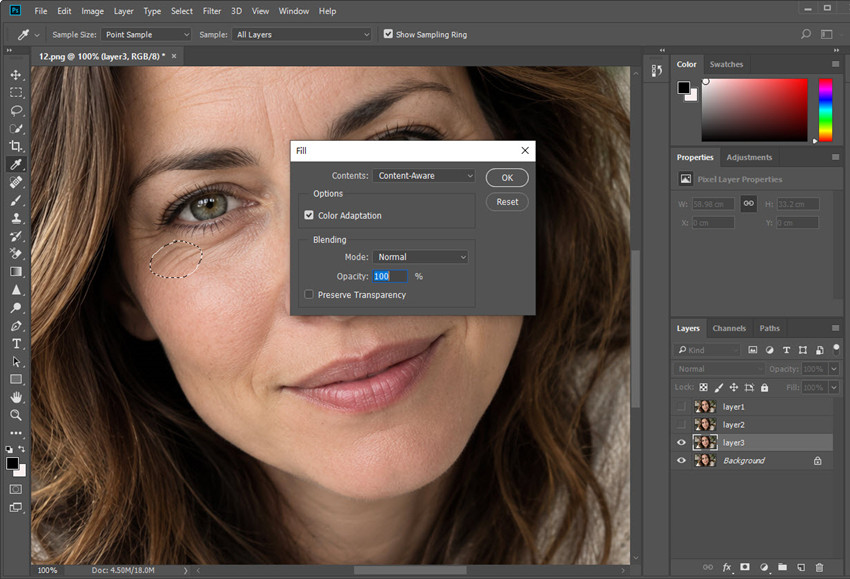The width and height of the screenshot is (850, 579).
Task: Click the Create new layer icon
Action: point(801,567)
